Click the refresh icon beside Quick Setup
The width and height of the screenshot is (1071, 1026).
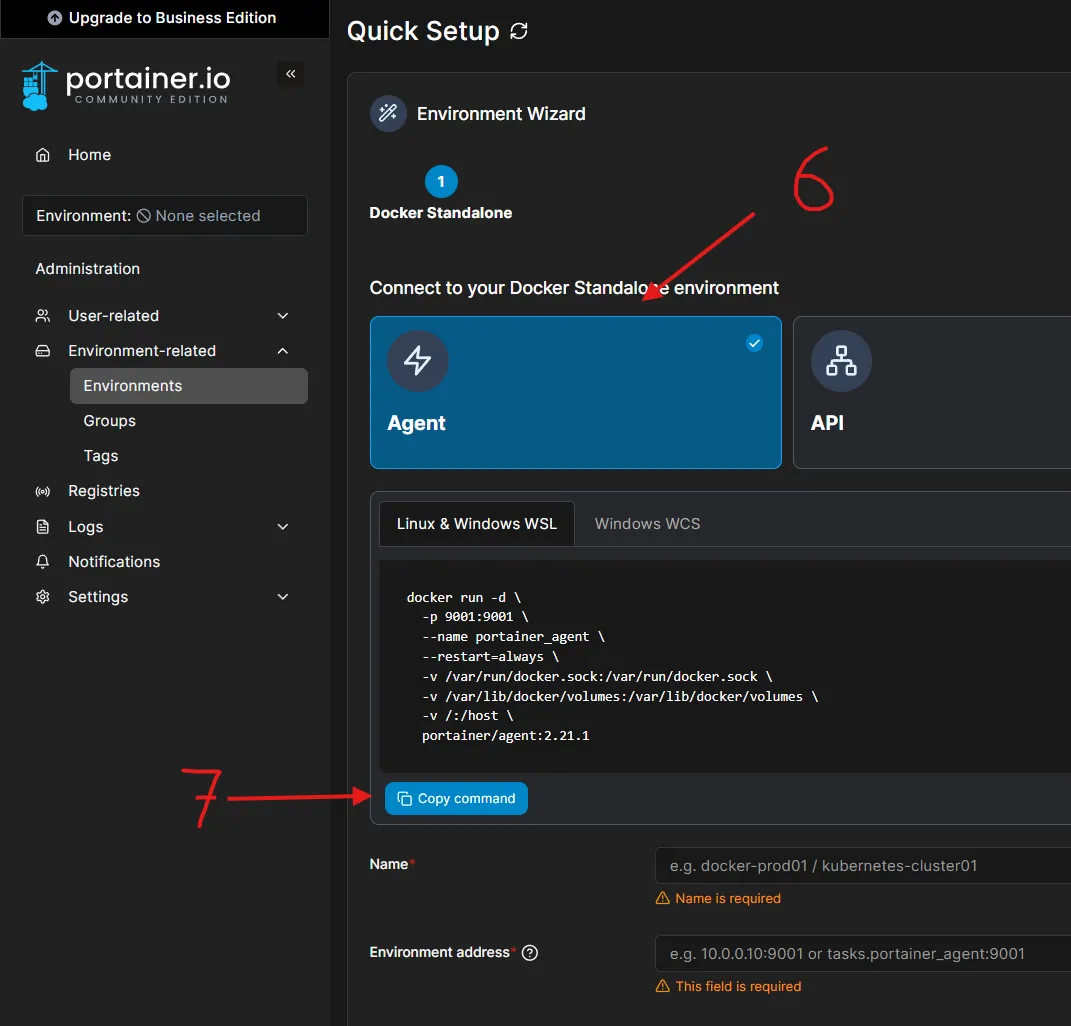click(x=518, y=31)
